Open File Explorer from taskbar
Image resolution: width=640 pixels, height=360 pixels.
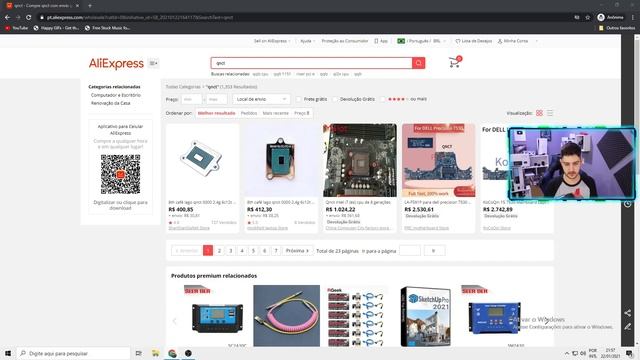pos(156,353)
